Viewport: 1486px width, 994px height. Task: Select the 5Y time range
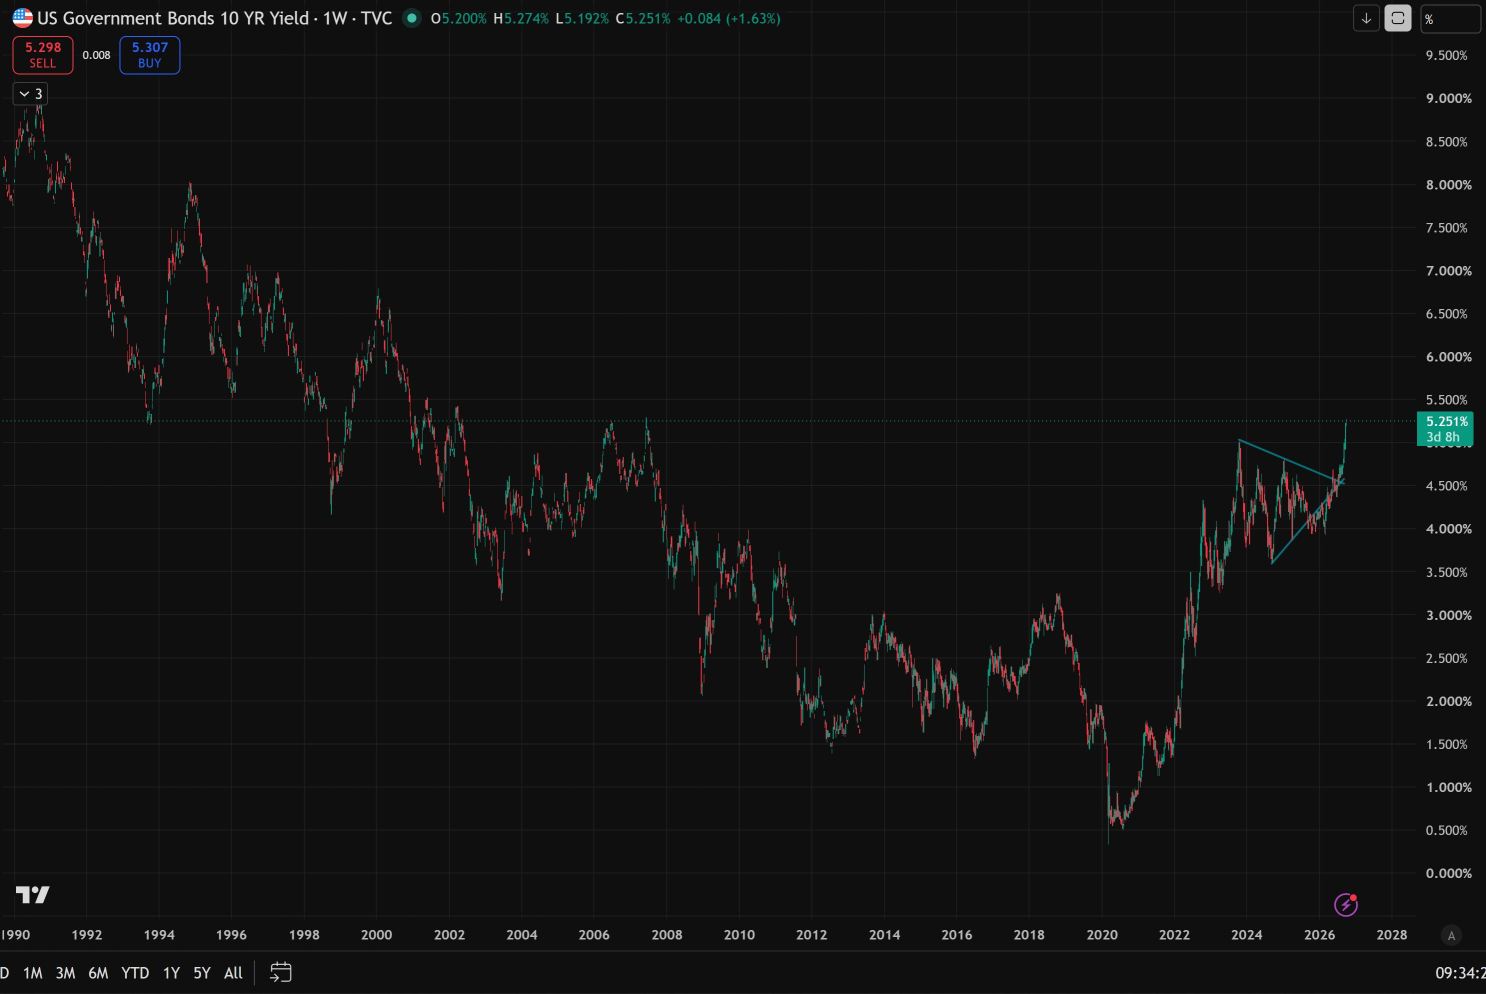click(202, 973)
